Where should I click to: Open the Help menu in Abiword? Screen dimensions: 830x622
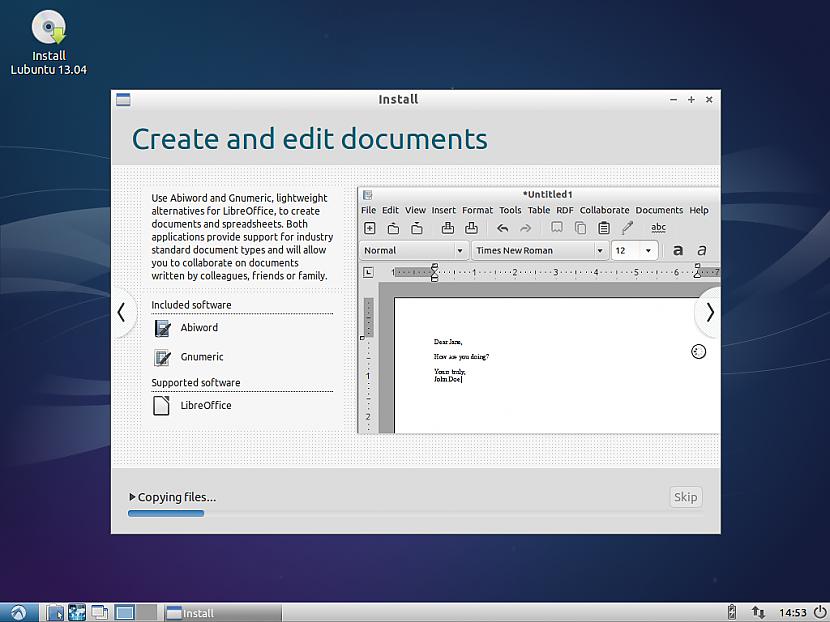[x=699, y=210]
